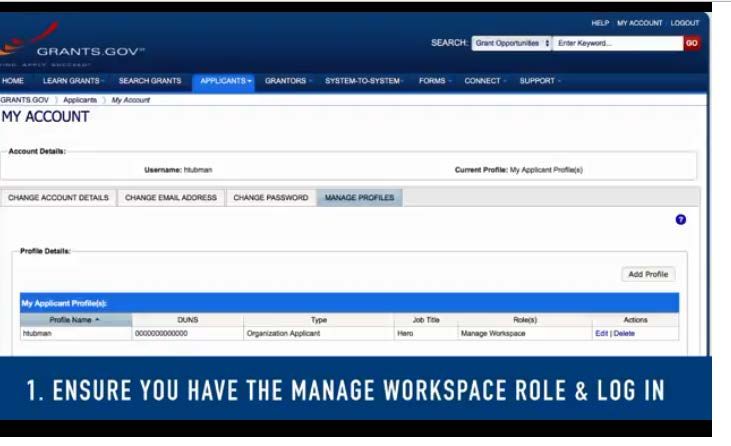Image resolution: width=731 pixels, height=446 pixels.
Task: Click the Delete link for profile
Action: pyautogui.click(x=624, y=333)
